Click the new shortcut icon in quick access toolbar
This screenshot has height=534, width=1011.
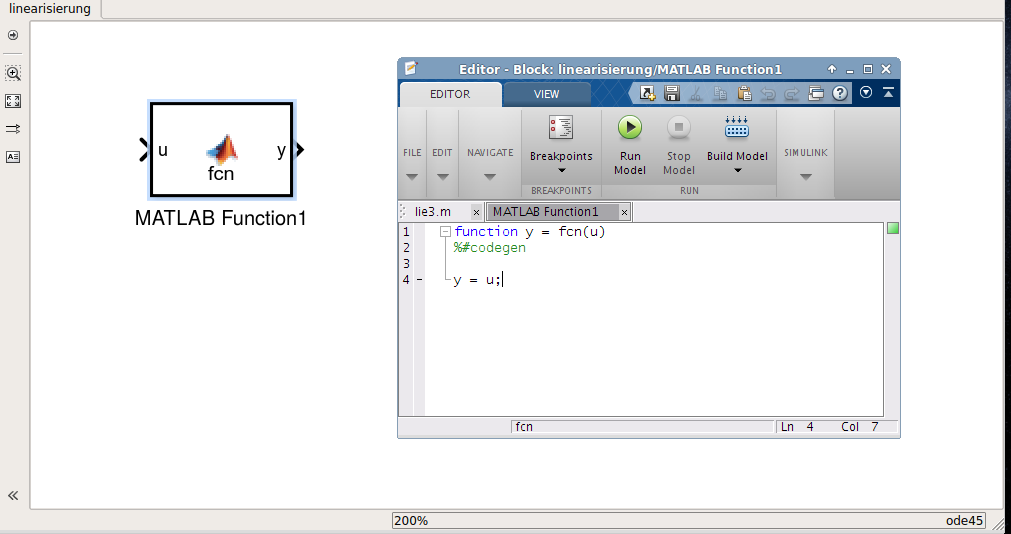coord(647,94)
